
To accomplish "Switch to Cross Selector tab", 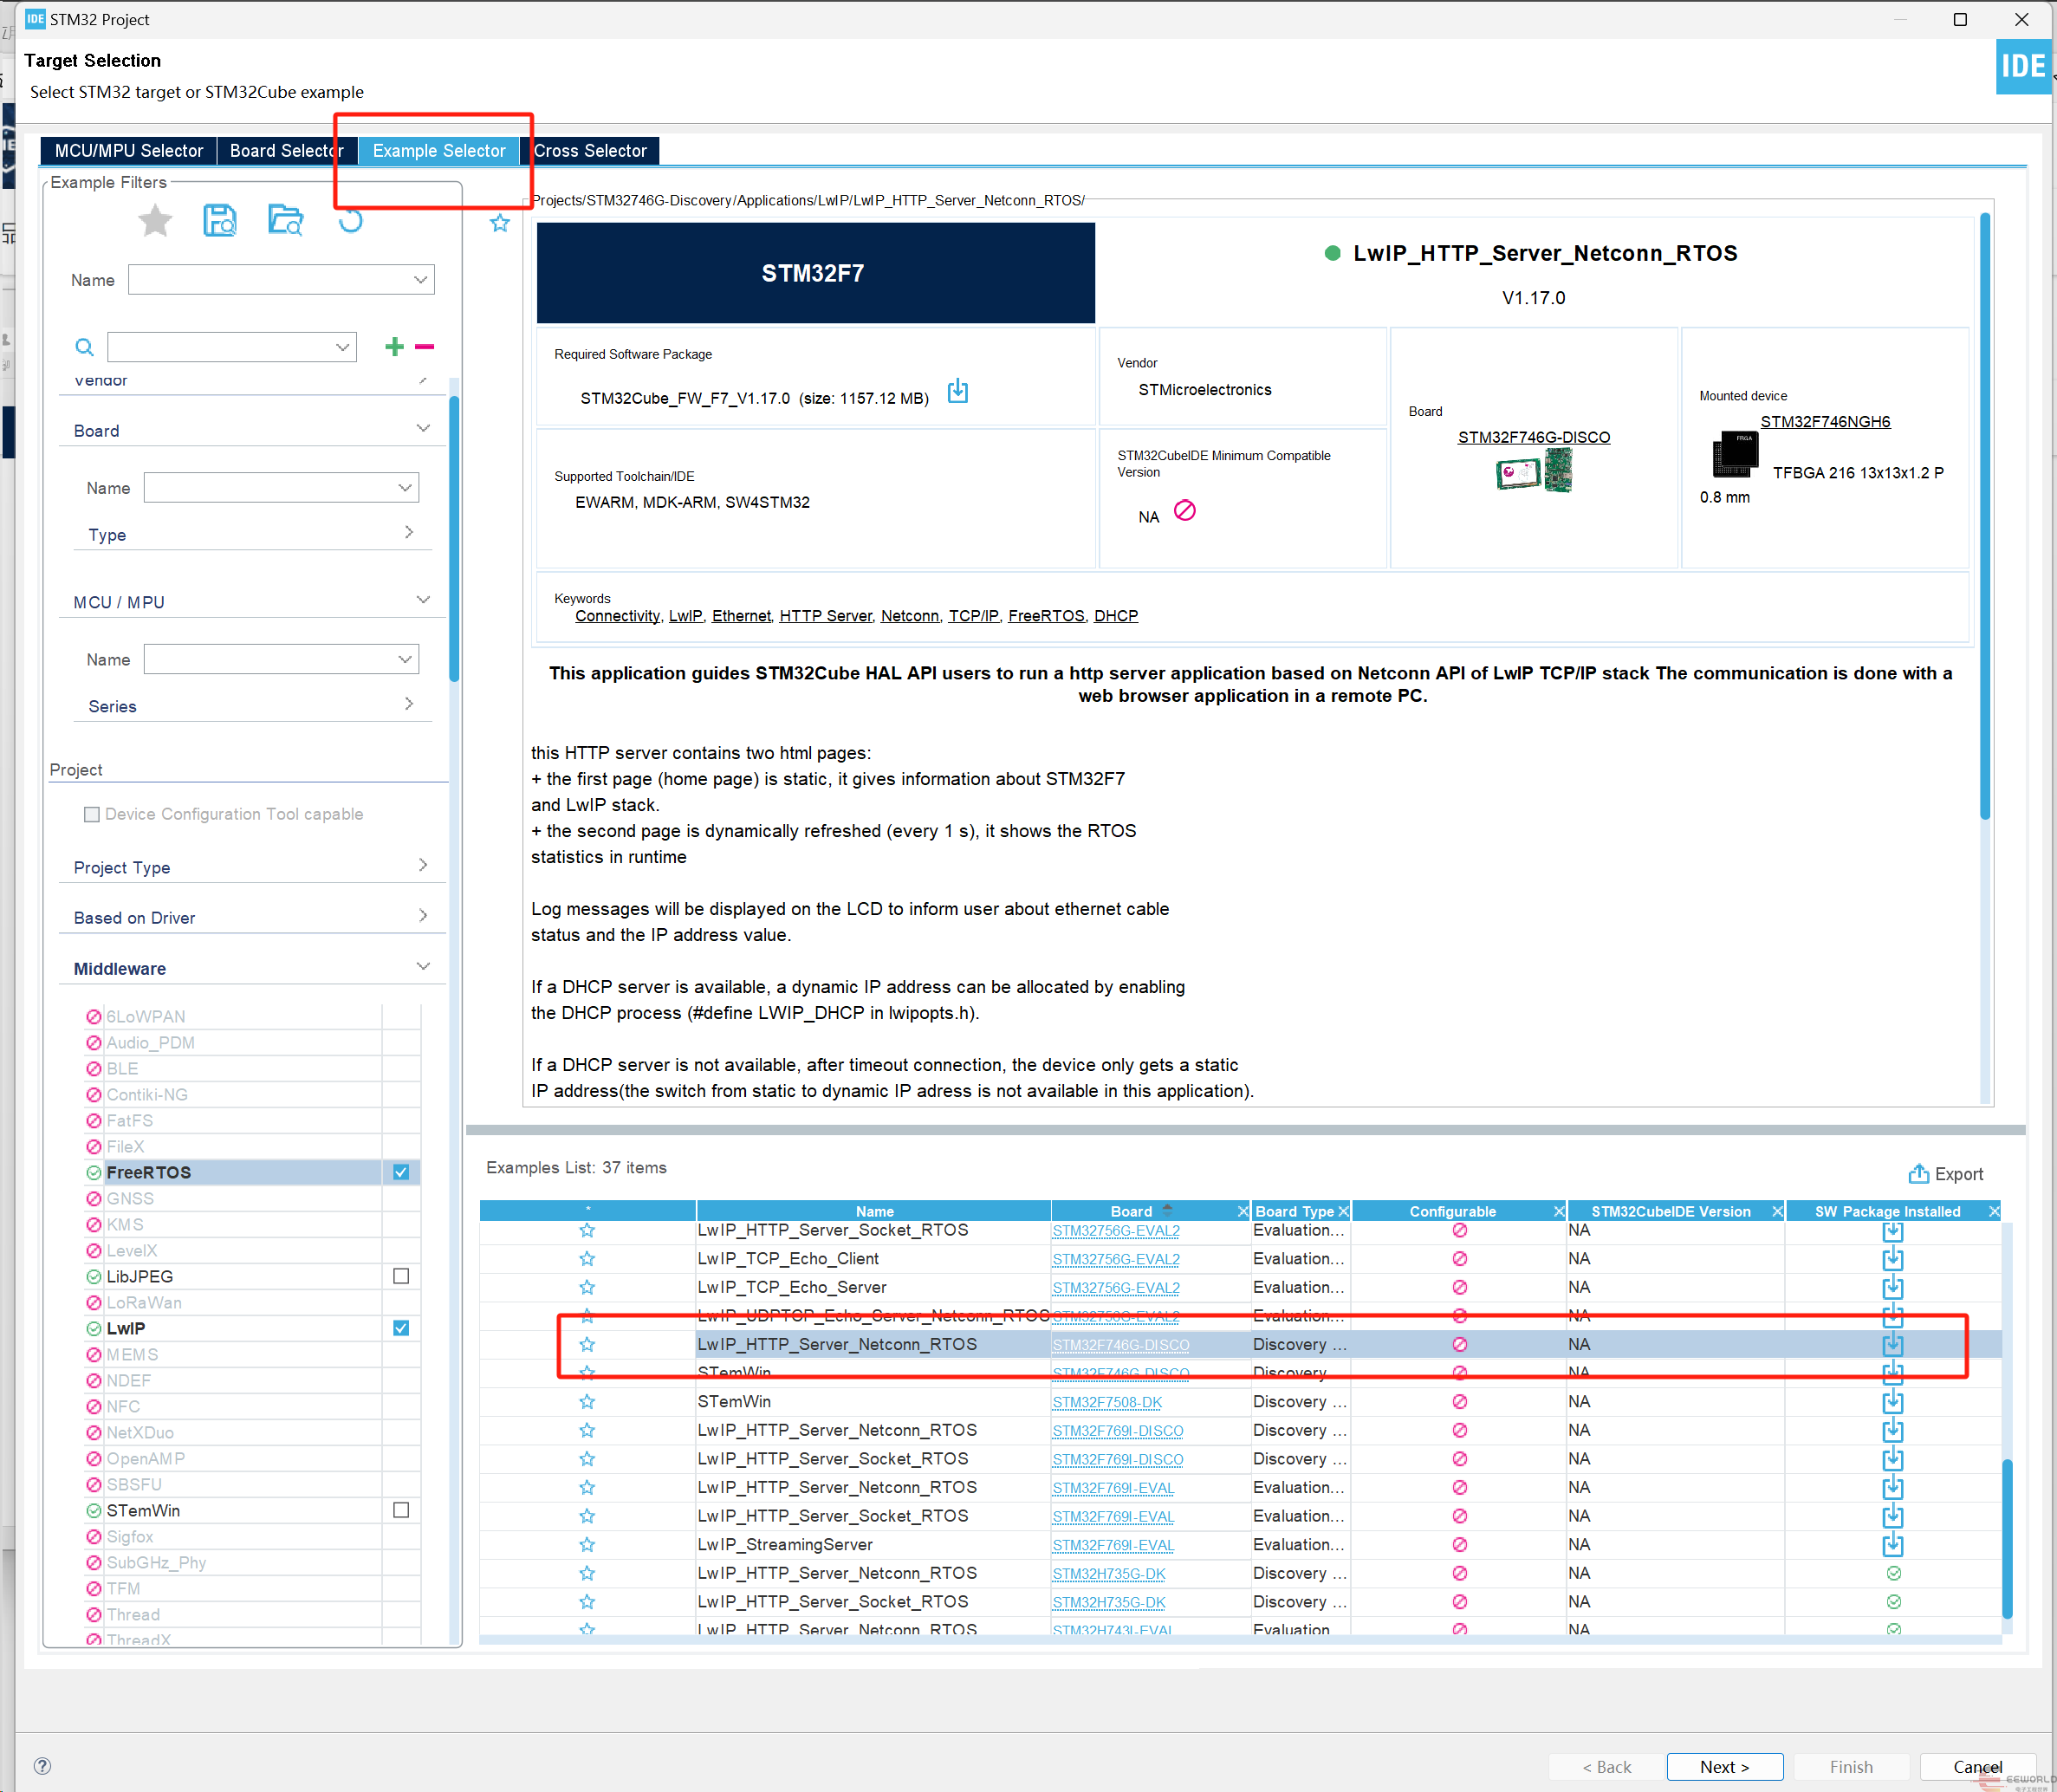I will coord(590,151).
